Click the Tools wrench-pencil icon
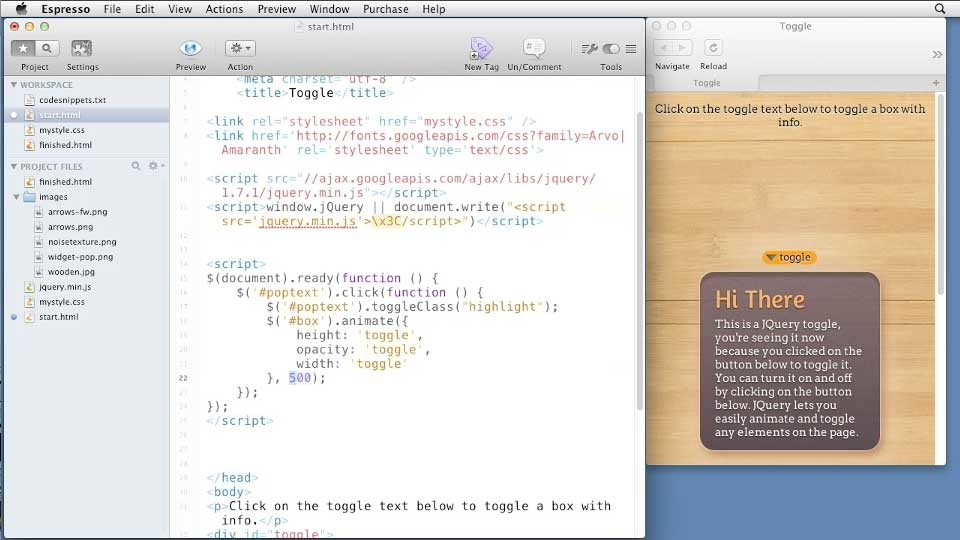Image resolution: width=960 pixels, height=540 pixels. pos(589,48)
